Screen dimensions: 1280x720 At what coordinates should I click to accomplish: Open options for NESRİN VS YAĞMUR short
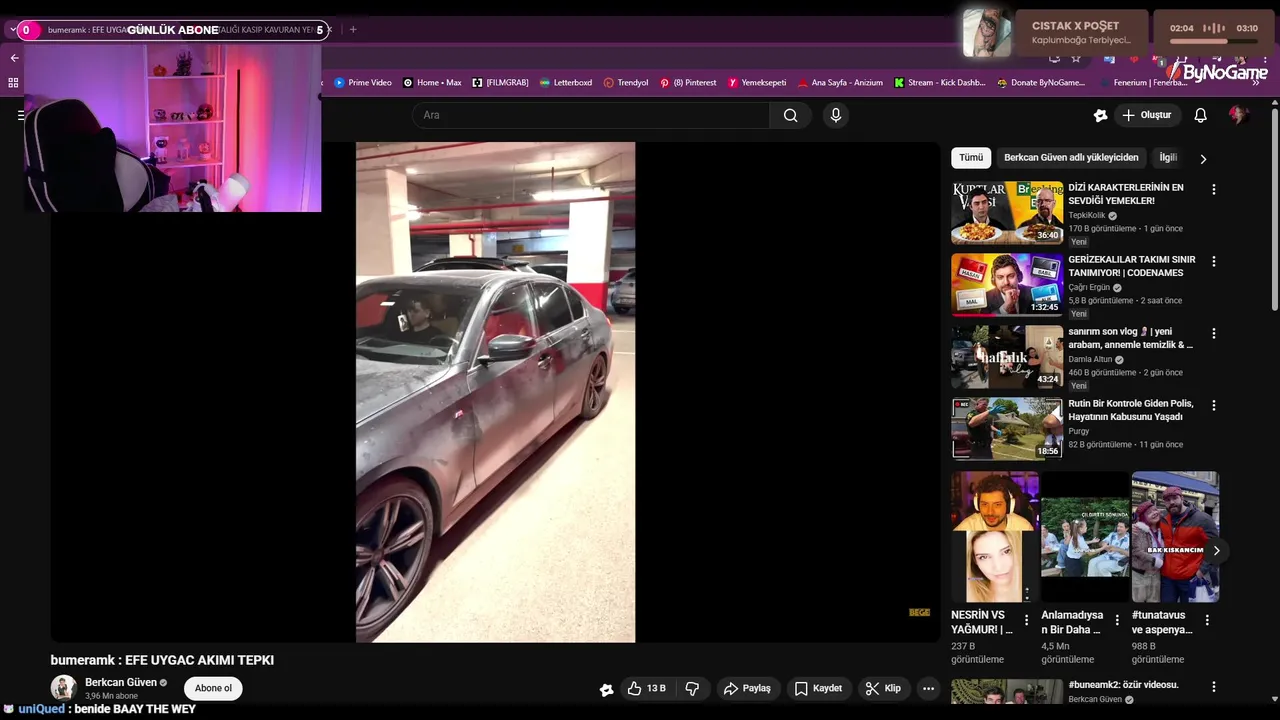(x=1026, y=620)
